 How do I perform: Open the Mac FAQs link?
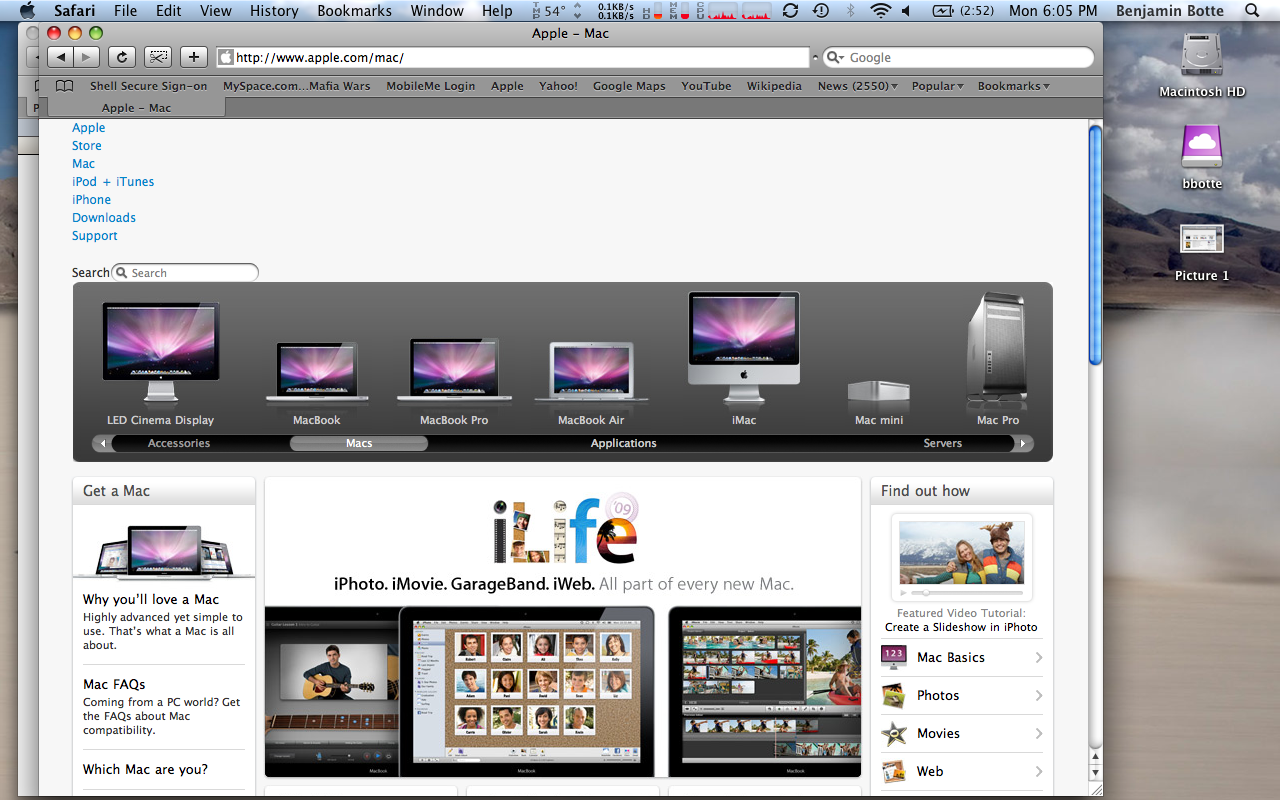pyautogui.click(x=114, y=684)
